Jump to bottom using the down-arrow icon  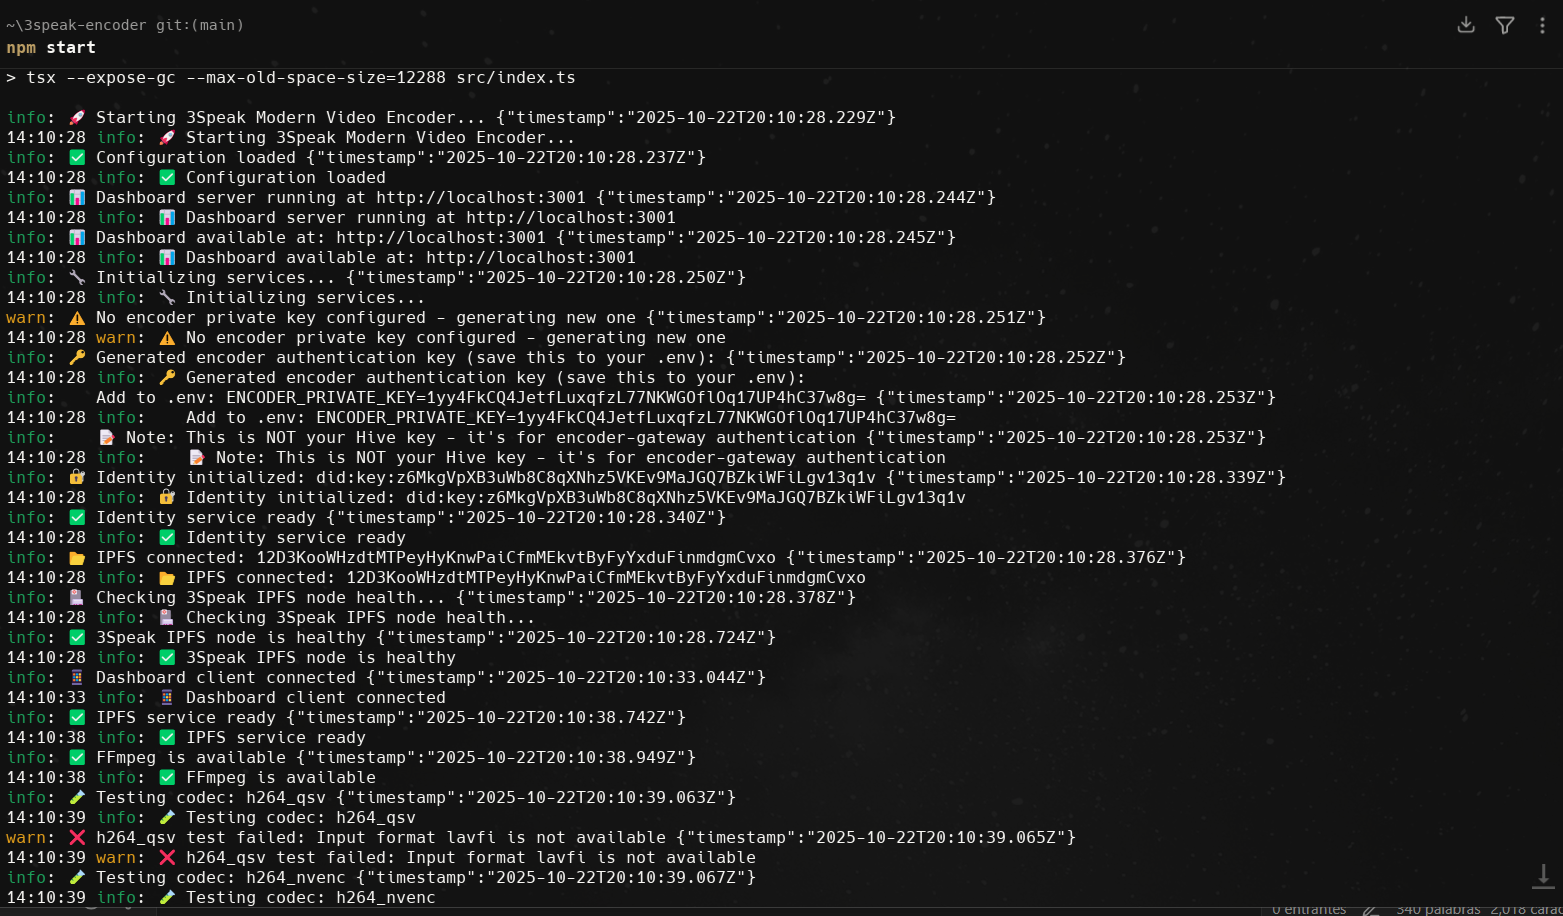1543,876
